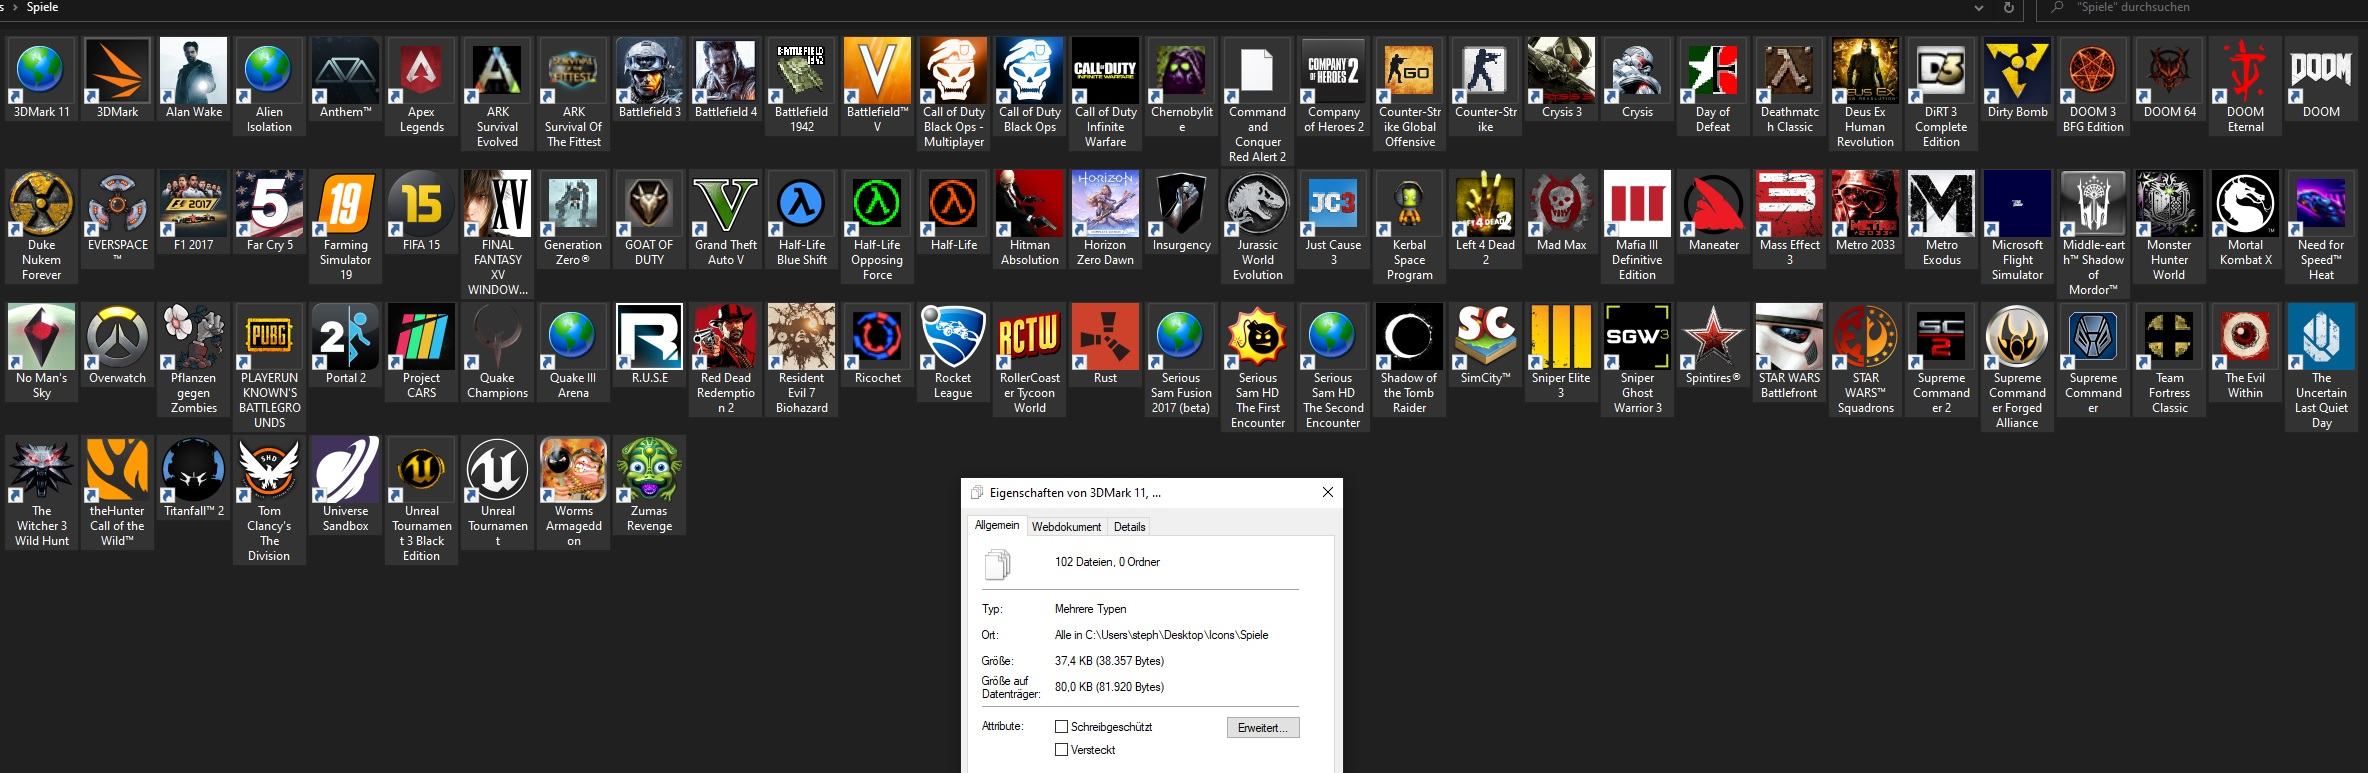
Task: Click the Microsoft Flight Simulator icon
Action: click(2017, 227)
